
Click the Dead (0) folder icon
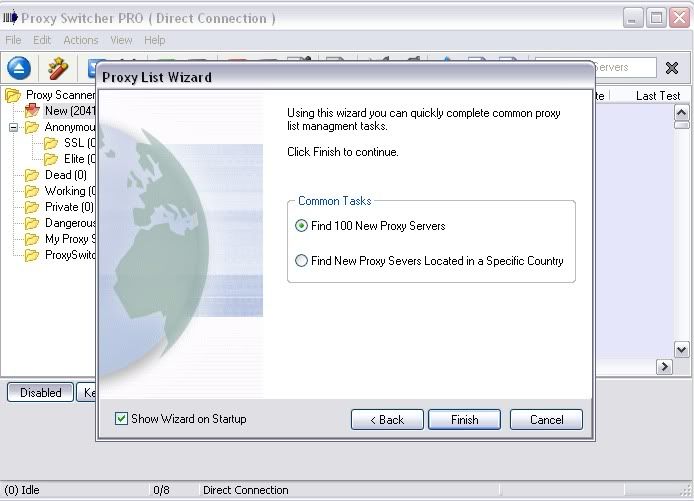click(32, 175)
